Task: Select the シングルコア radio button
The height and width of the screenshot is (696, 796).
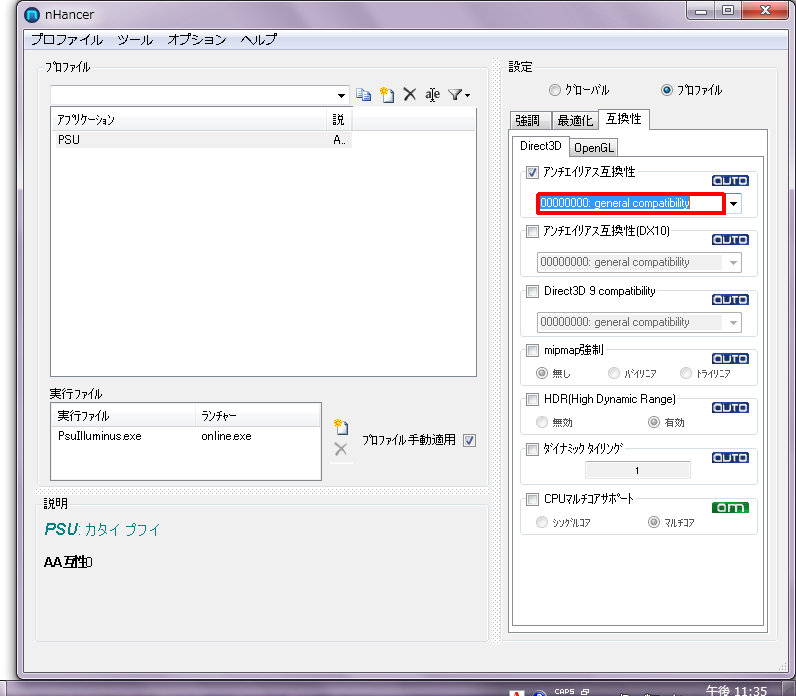Action: pyautogui.click(x=542, y=522)
